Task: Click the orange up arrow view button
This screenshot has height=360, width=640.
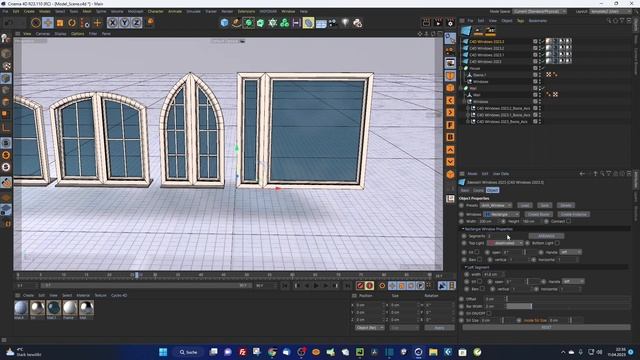Action: point(450,150)
